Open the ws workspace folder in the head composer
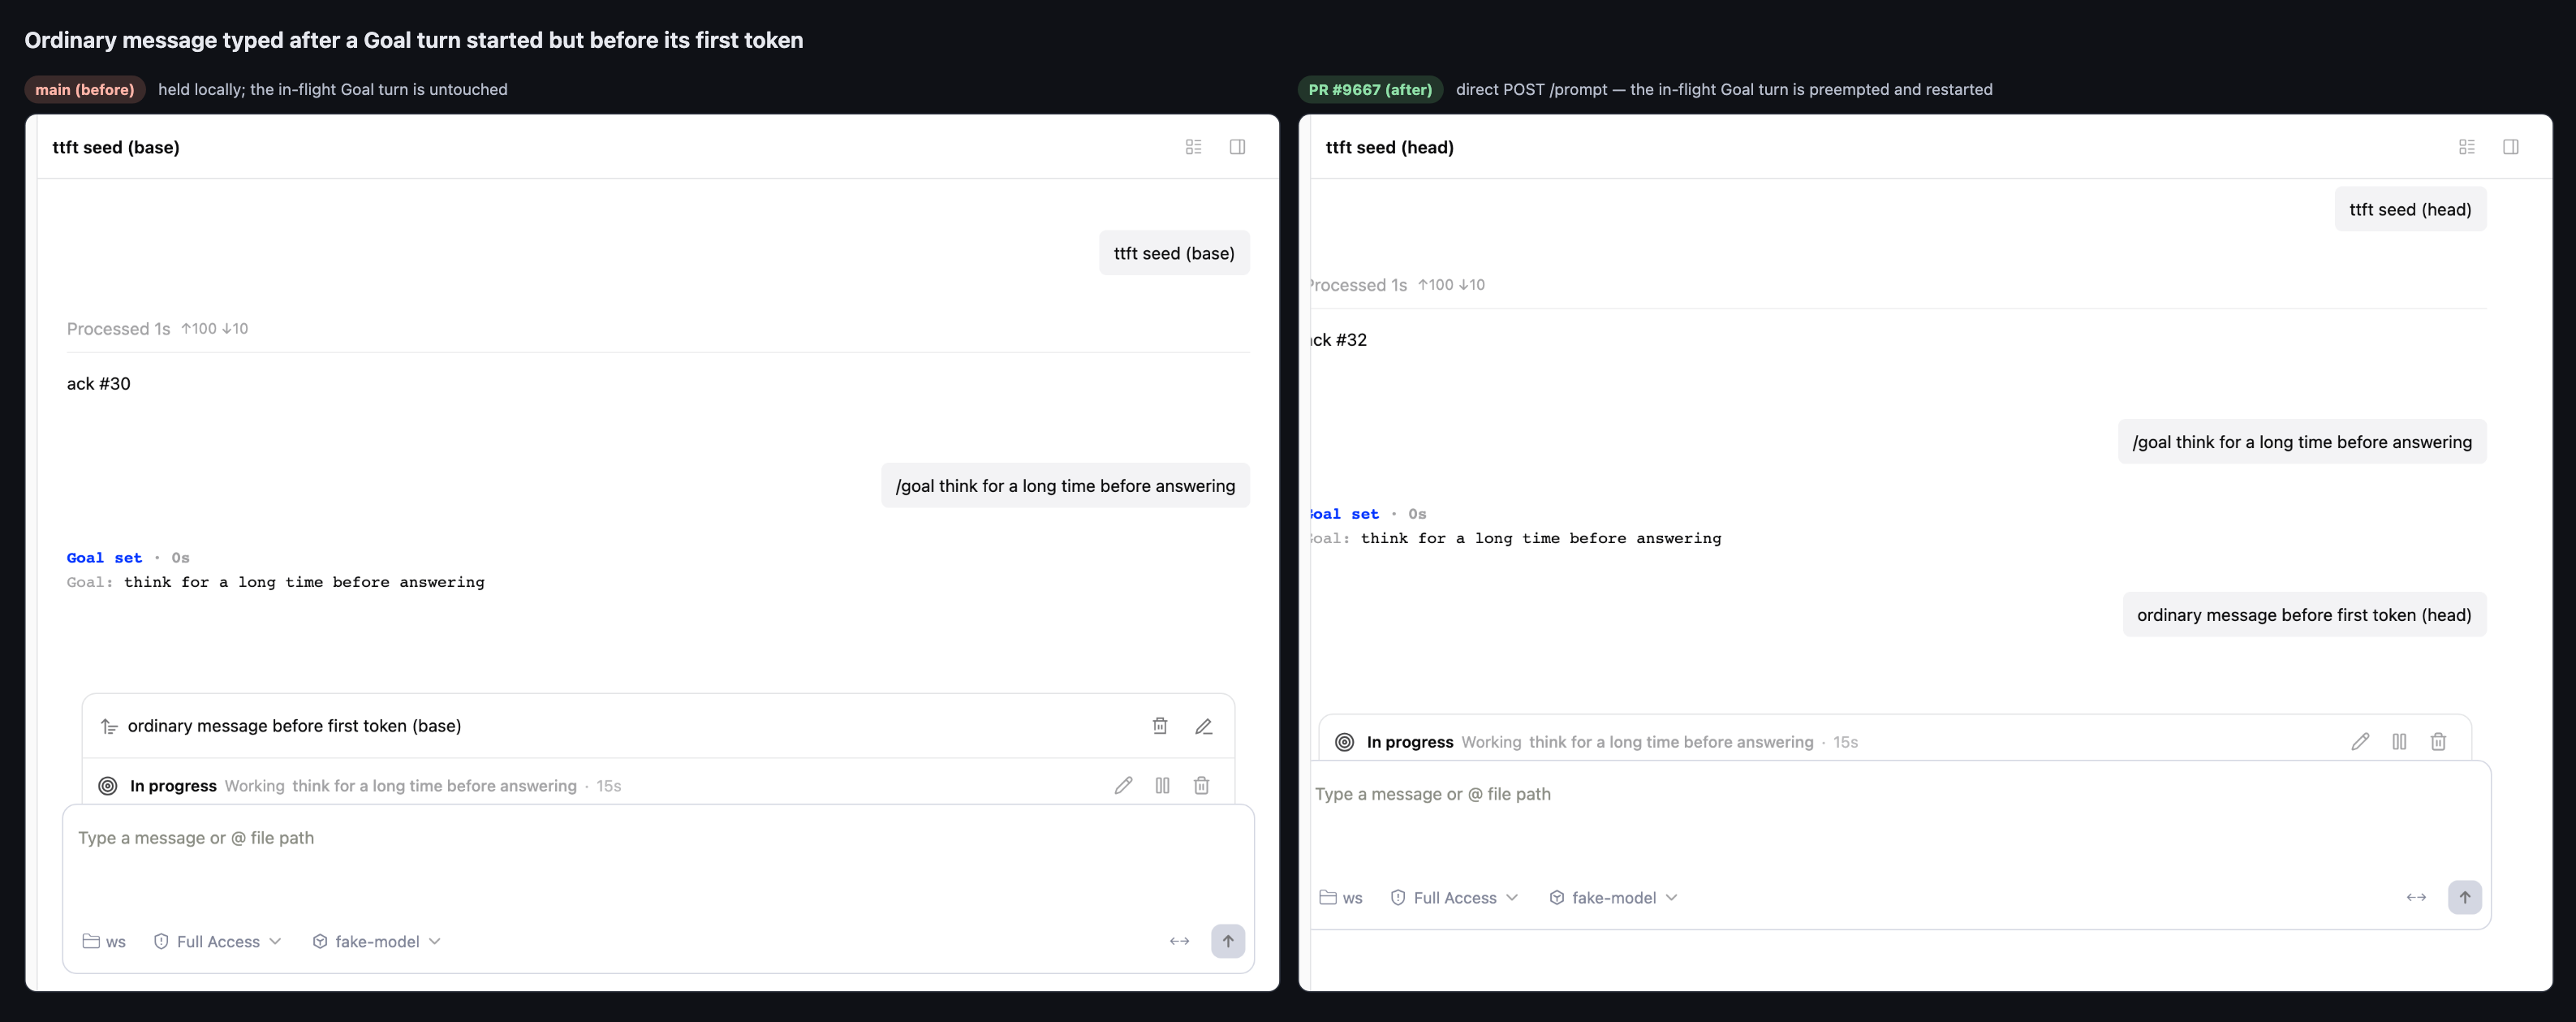 1341,897
